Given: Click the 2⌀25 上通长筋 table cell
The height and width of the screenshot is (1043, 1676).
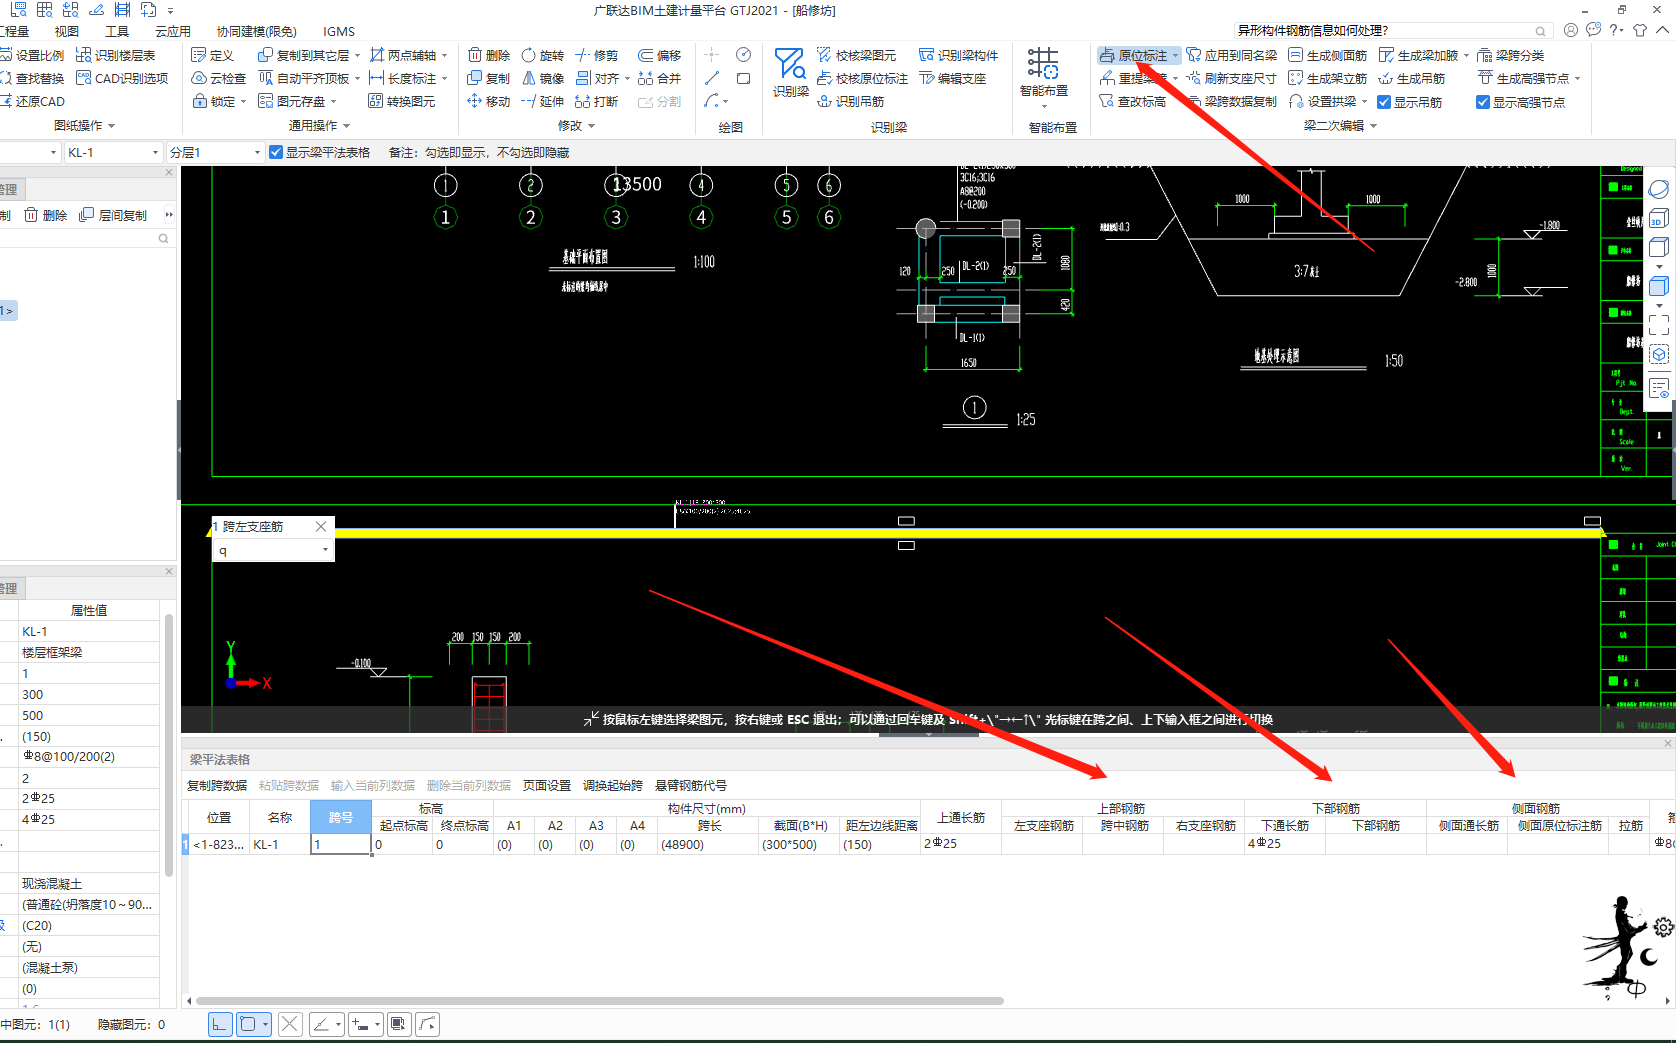Looking at the screenshot, I should pyautogui.click(x=960, y=844).
